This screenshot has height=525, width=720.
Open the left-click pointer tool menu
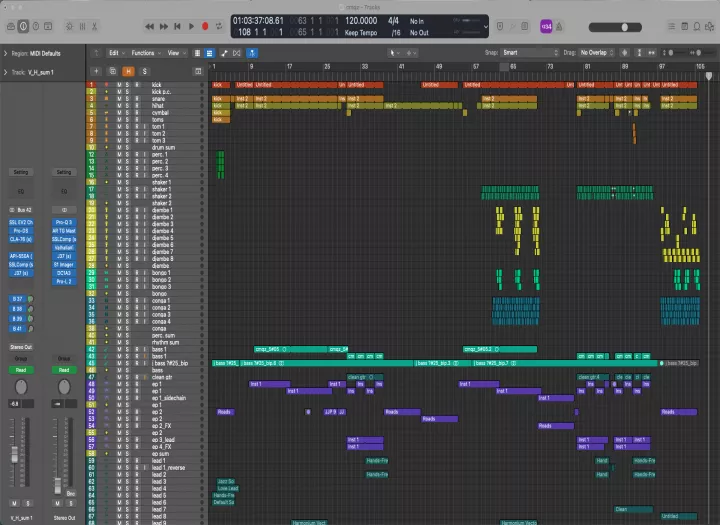(394, 53)
